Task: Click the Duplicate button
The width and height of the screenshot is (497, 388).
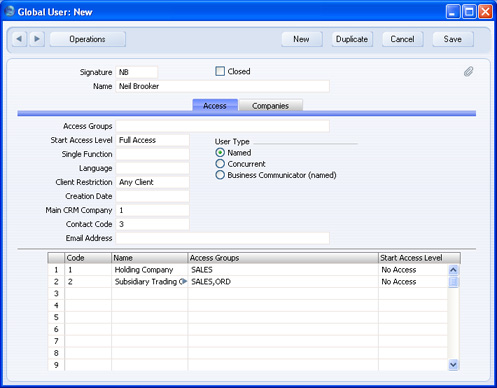Action: pyautogui.click(x=352, y=39)
